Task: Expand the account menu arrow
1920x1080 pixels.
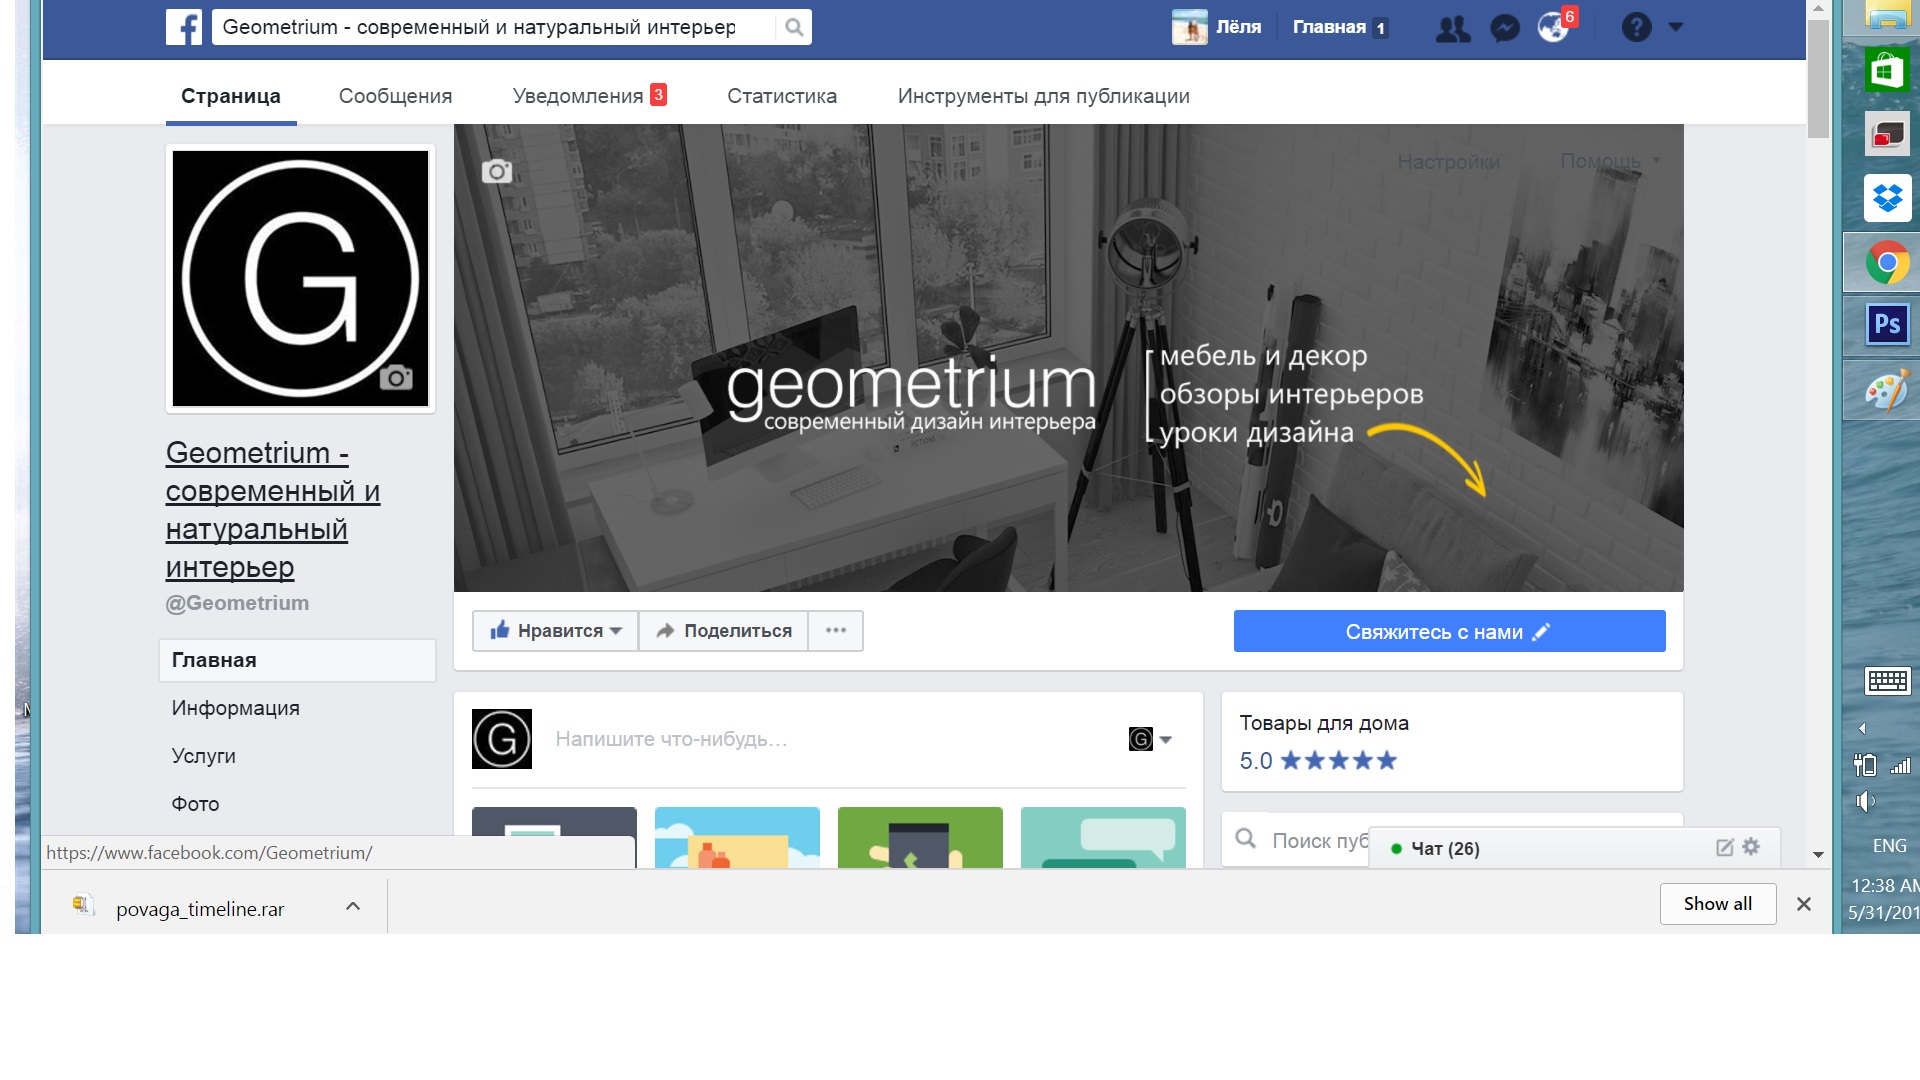Action: coord(1676,27)
